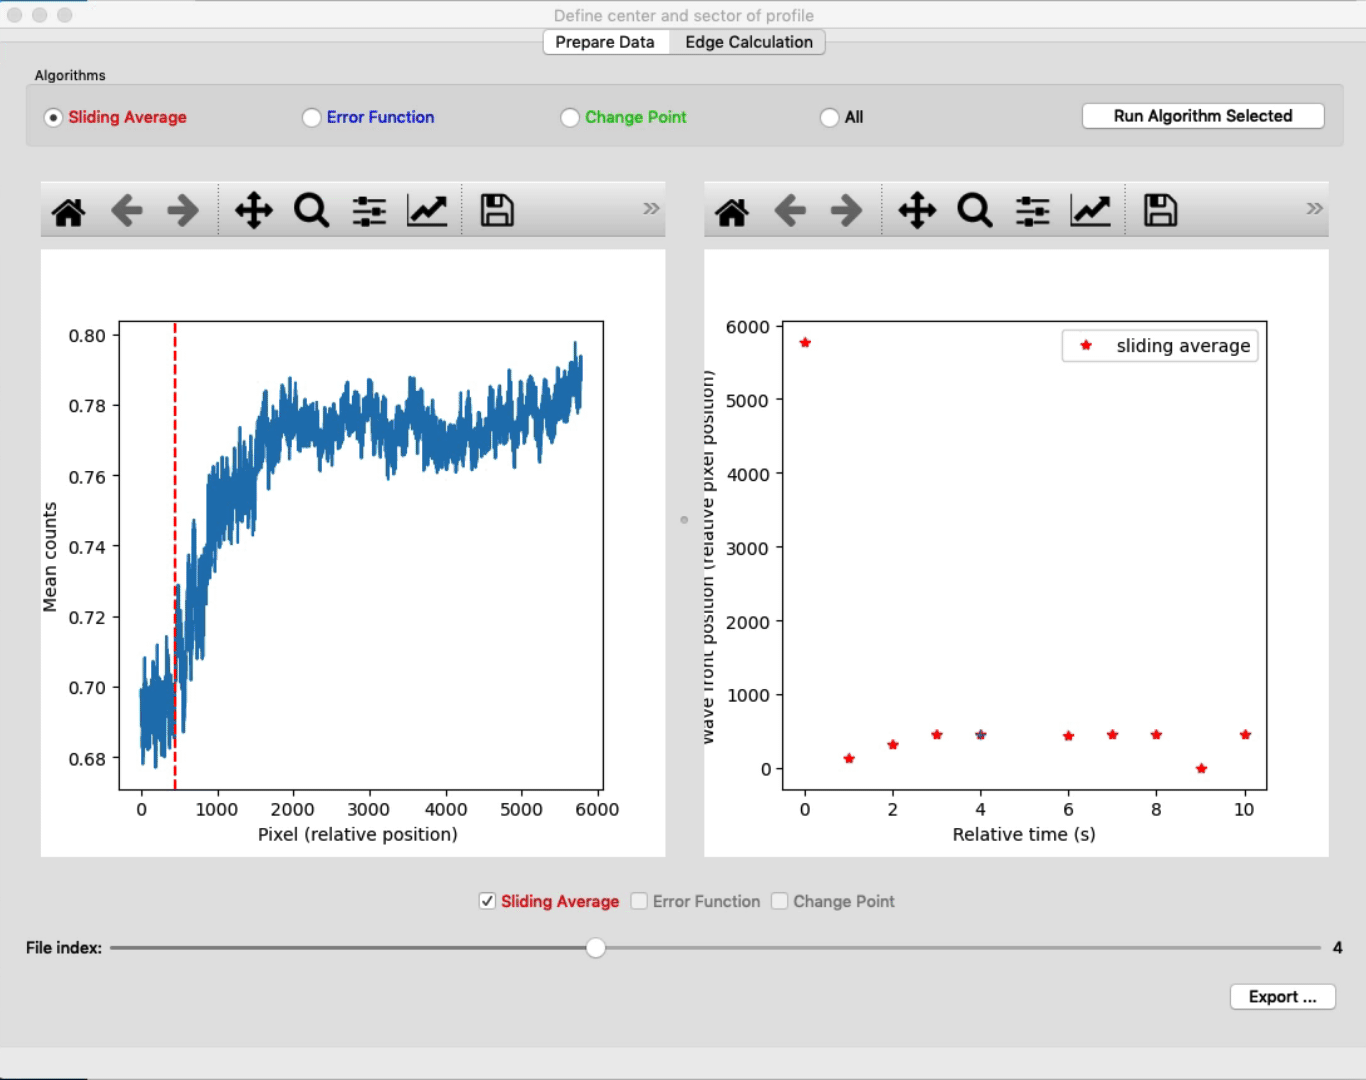Save the left figure with disk icon
This screenshot has height=1080, width=1366.
point(497,211)
